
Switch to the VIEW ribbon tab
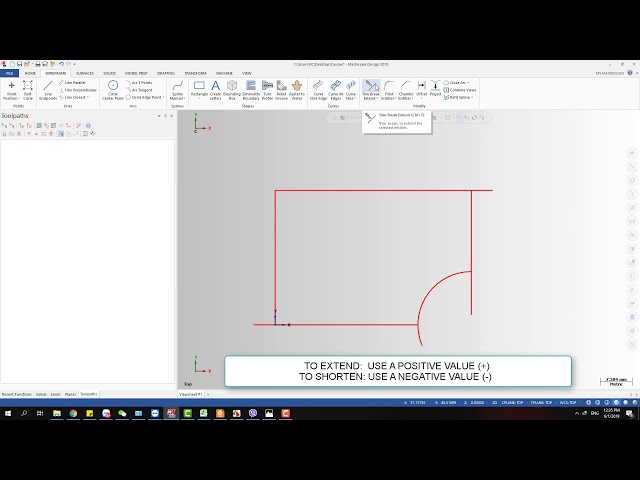[x=247, y=73]
